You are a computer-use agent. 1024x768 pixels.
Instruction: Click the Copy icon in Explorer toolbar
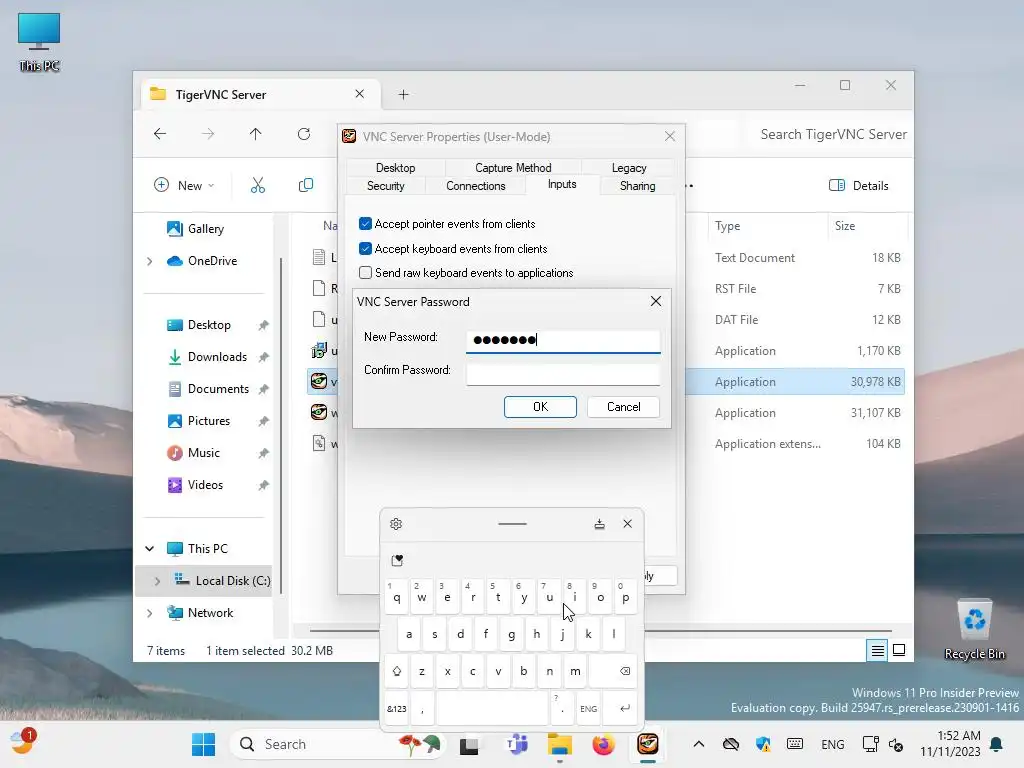(x=306, y=185)
